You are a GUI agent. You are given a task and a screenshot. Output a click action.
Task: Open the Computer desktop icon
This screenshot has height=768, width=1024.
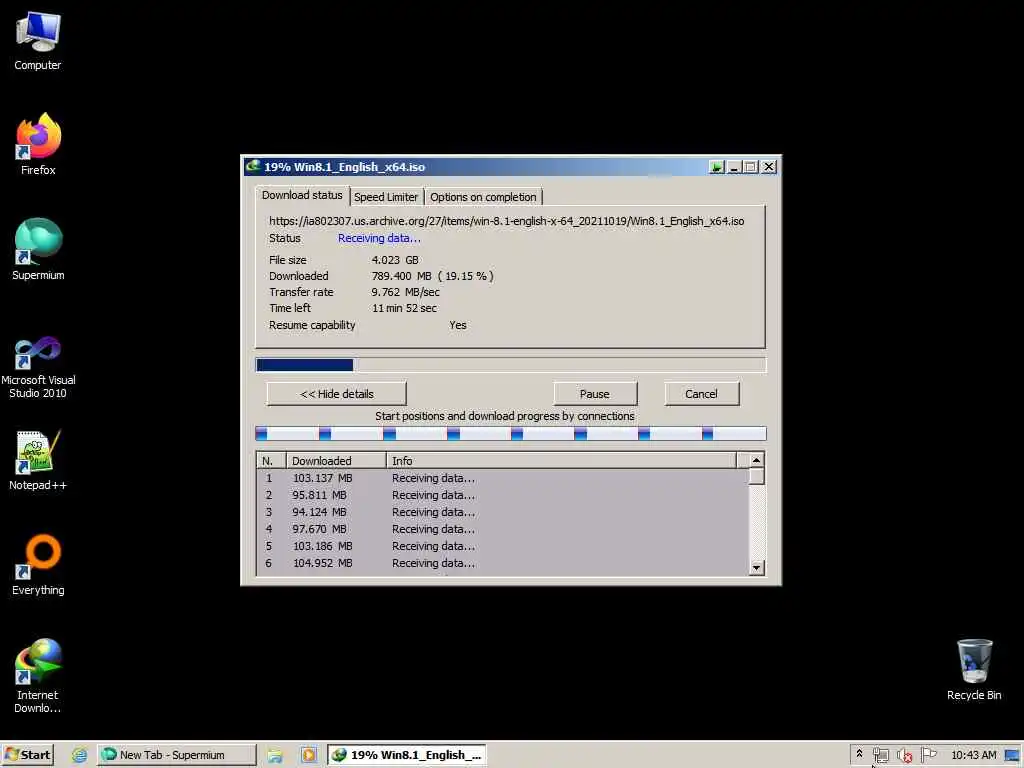38,40
